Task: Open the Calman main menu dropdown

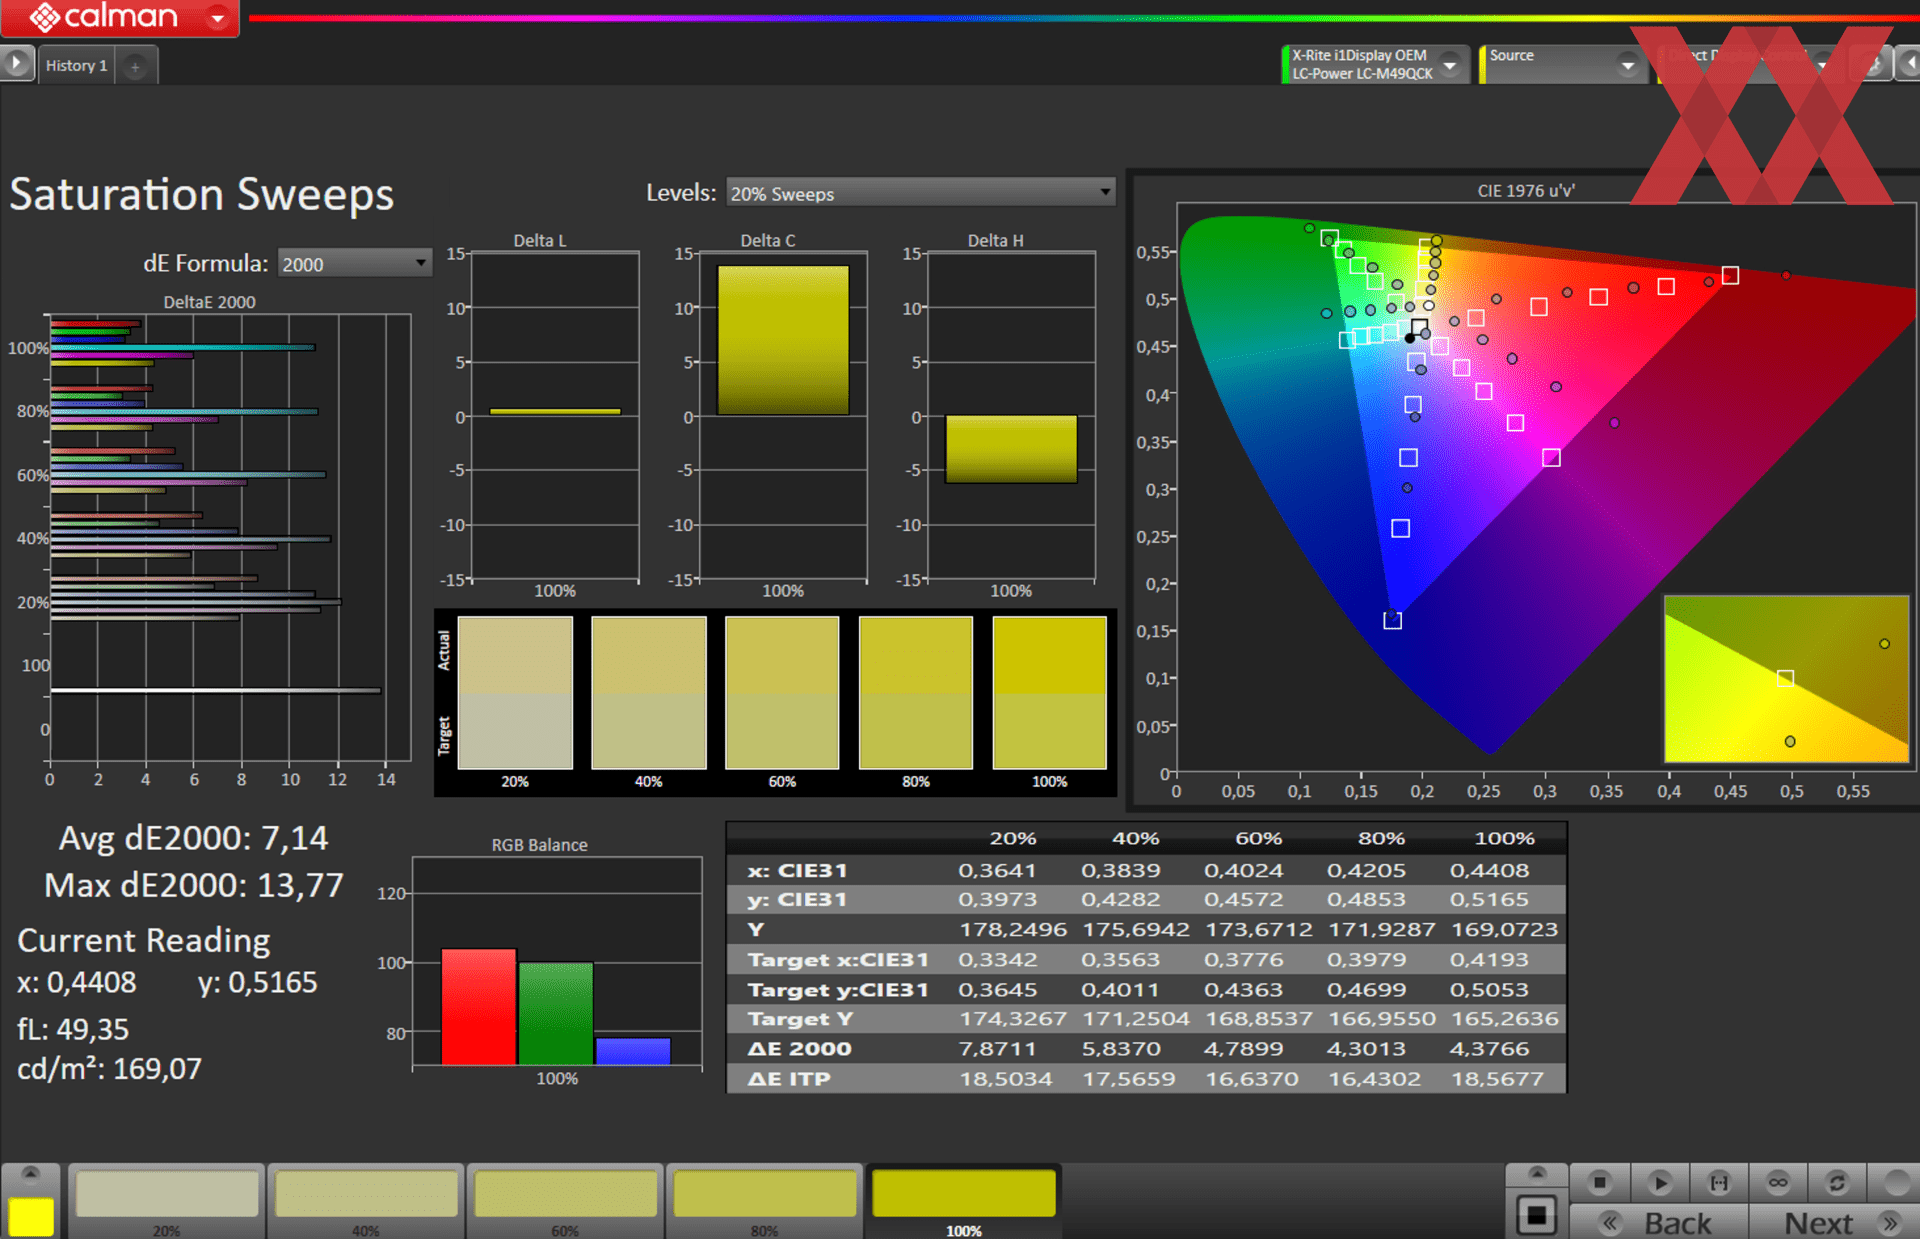Action: pos(217,18)
